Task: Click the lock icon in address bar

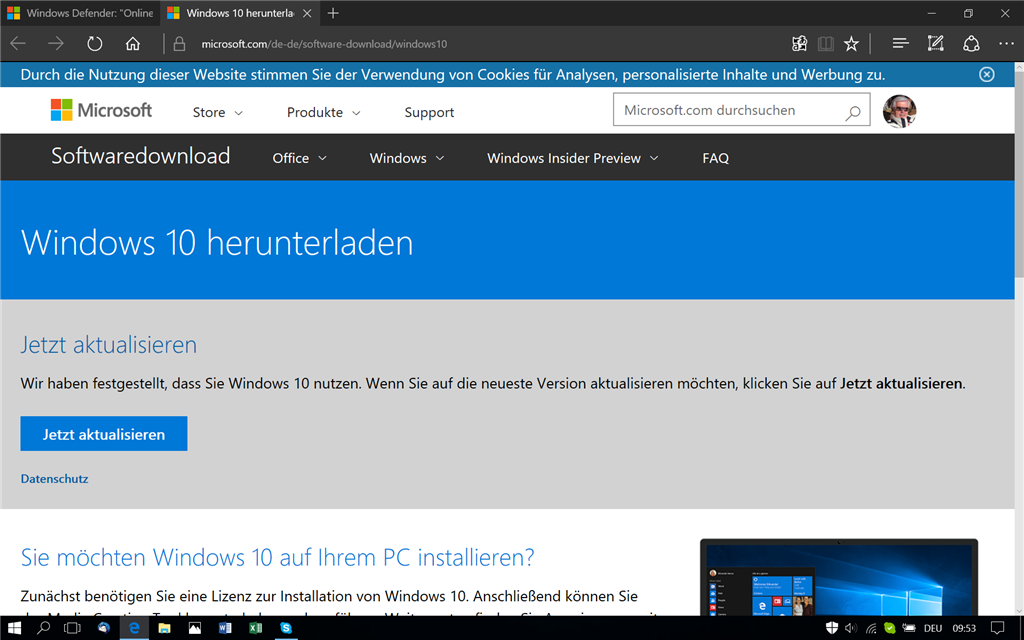Action: [180, 44]
